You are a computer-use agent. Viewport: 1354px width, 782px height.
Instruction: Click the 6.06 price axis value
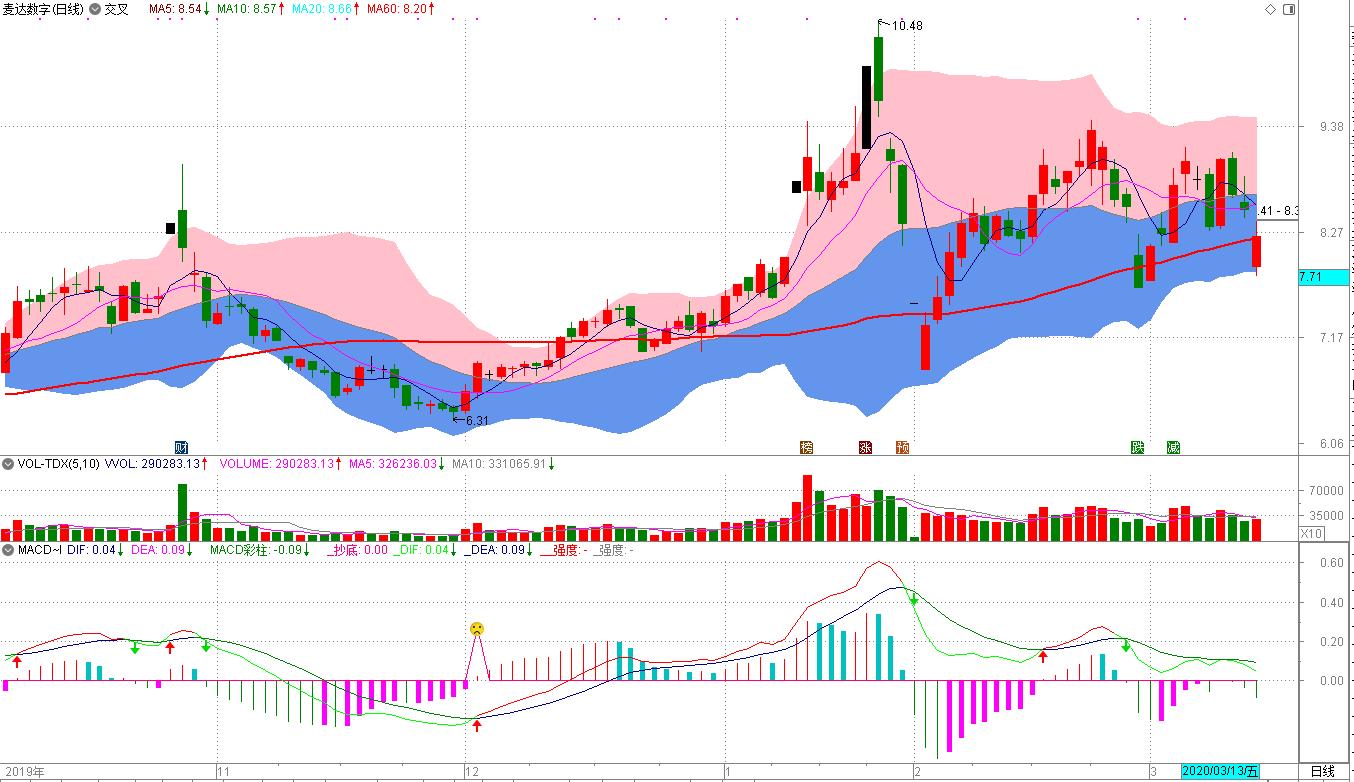pos(1332,444)
